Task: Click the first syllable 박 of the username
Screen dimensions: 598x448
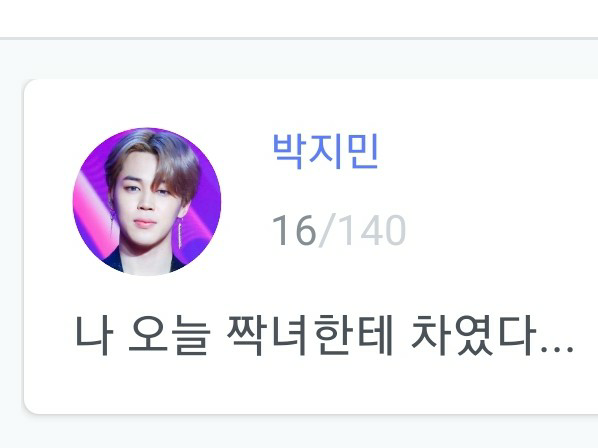Action: tap(288, 151)
